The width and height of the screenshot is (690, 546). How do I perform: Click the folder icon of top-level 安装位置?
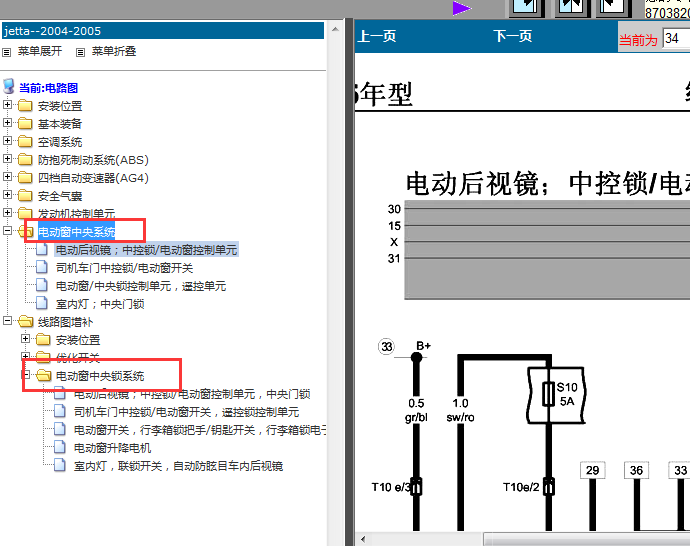pos(25,106)
